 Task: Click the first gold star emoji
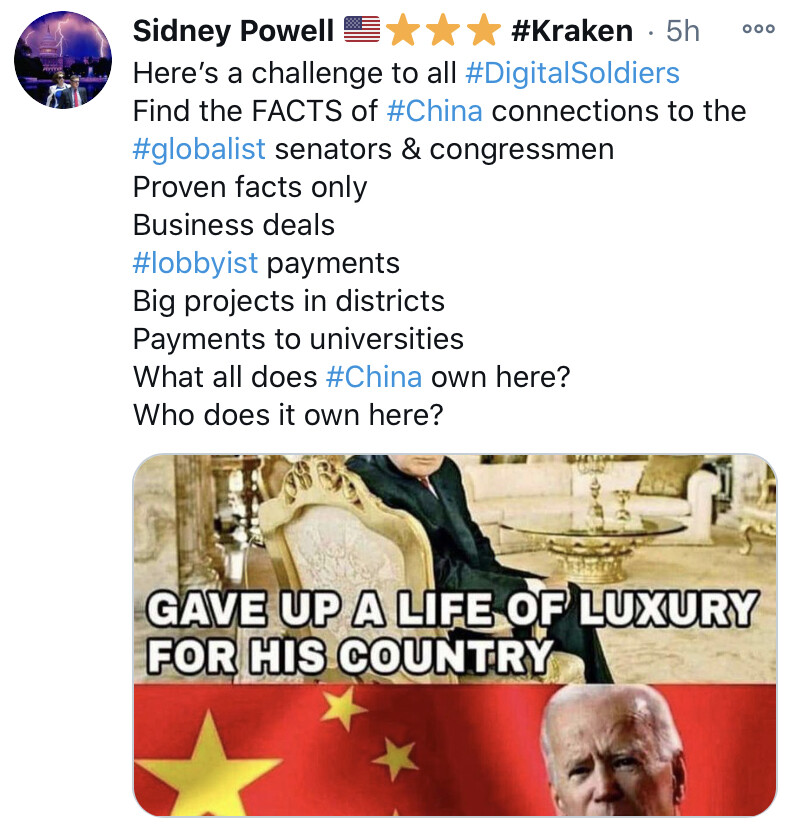click(404, 30)
